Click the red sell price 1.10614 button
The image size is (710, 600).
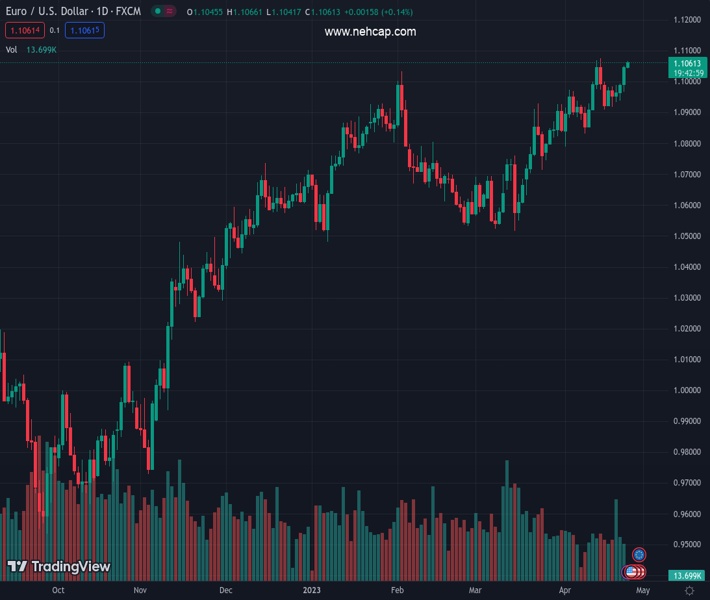tap(24, 30)
